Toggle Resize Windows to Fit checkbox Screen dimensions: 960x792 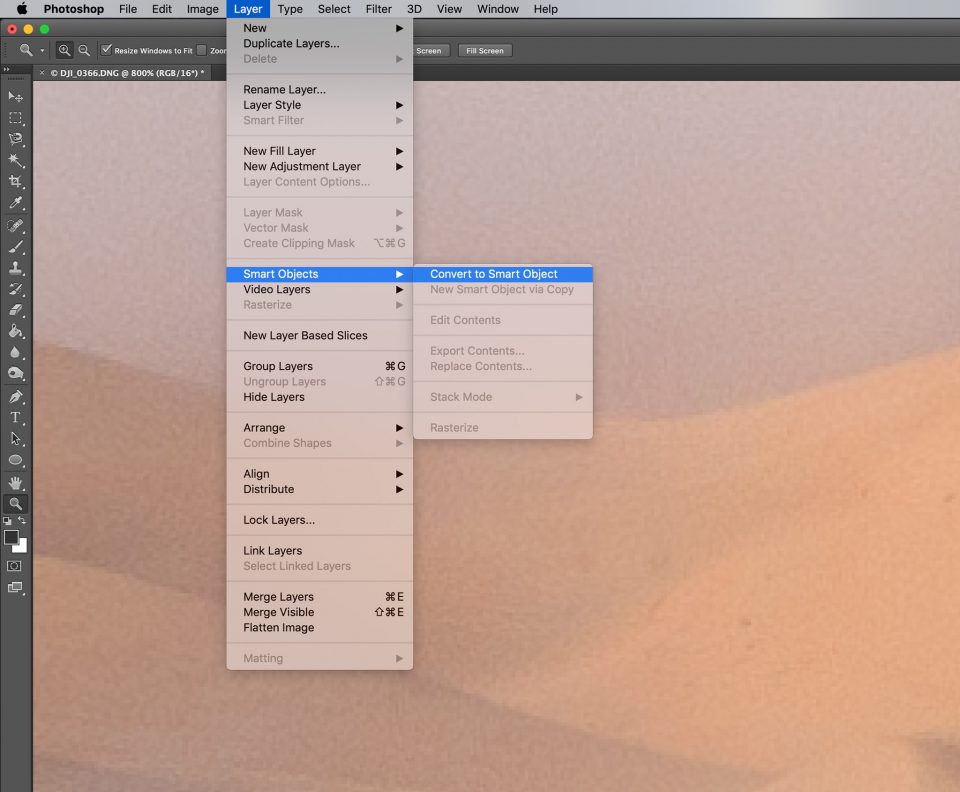(x=107, y=50)
